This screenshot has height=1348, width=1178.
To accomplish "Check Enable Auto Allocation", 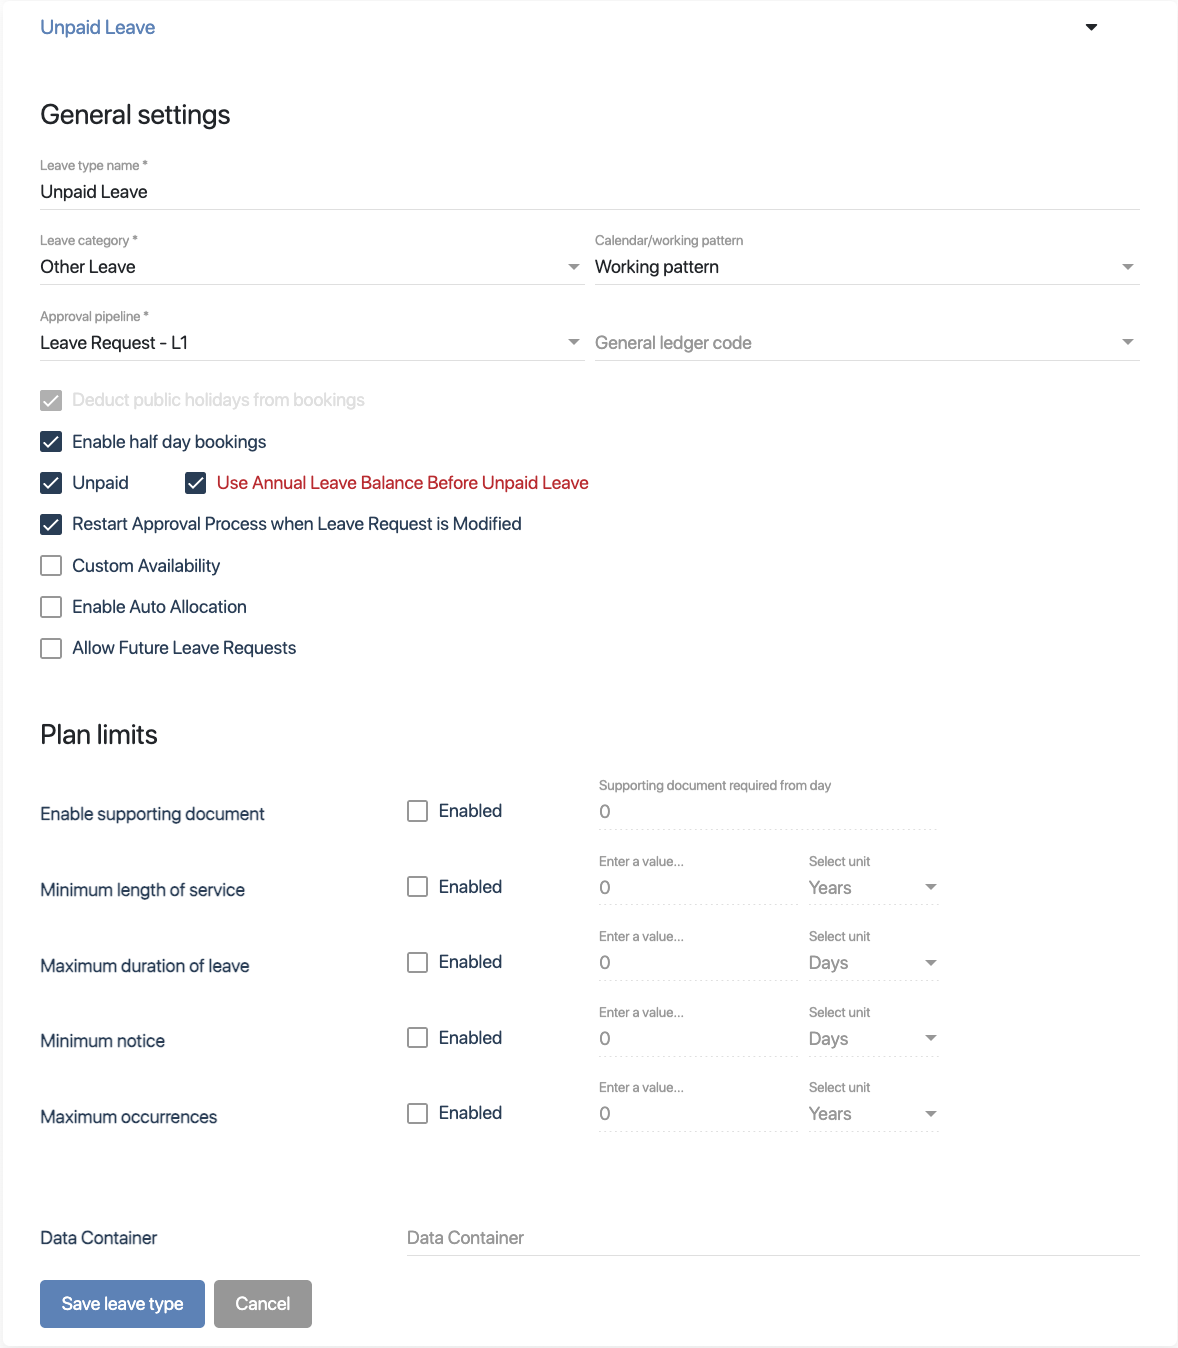I will tap(51, 607).
